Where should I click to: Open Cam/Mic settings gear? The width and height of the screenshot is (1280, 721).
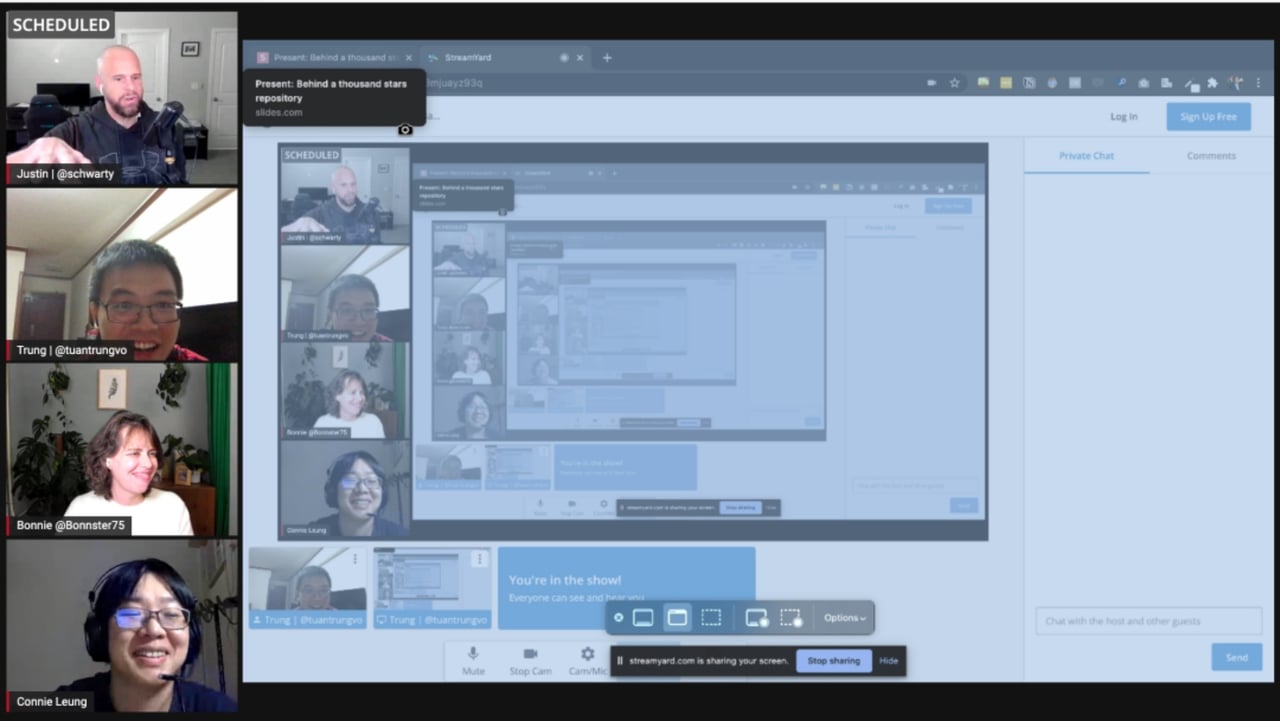(x=587, y=660)
